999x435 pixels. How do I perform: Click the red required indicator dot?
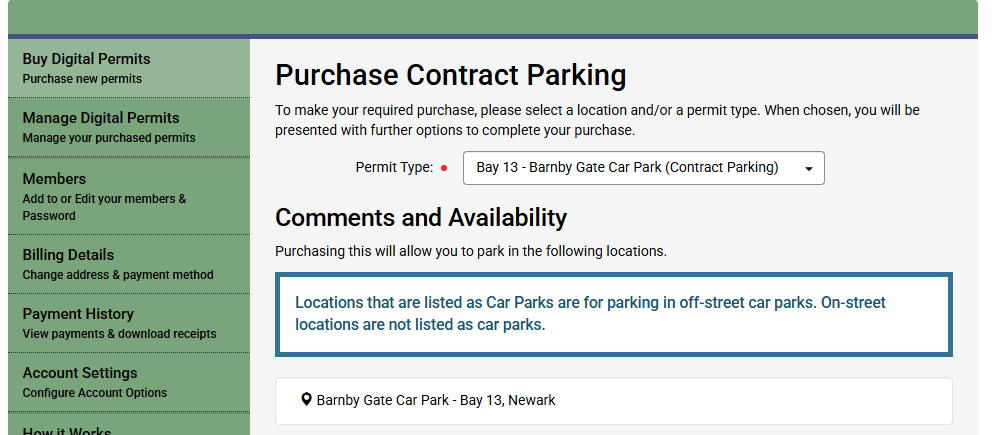pyautogui.click(x=444, y=168)
